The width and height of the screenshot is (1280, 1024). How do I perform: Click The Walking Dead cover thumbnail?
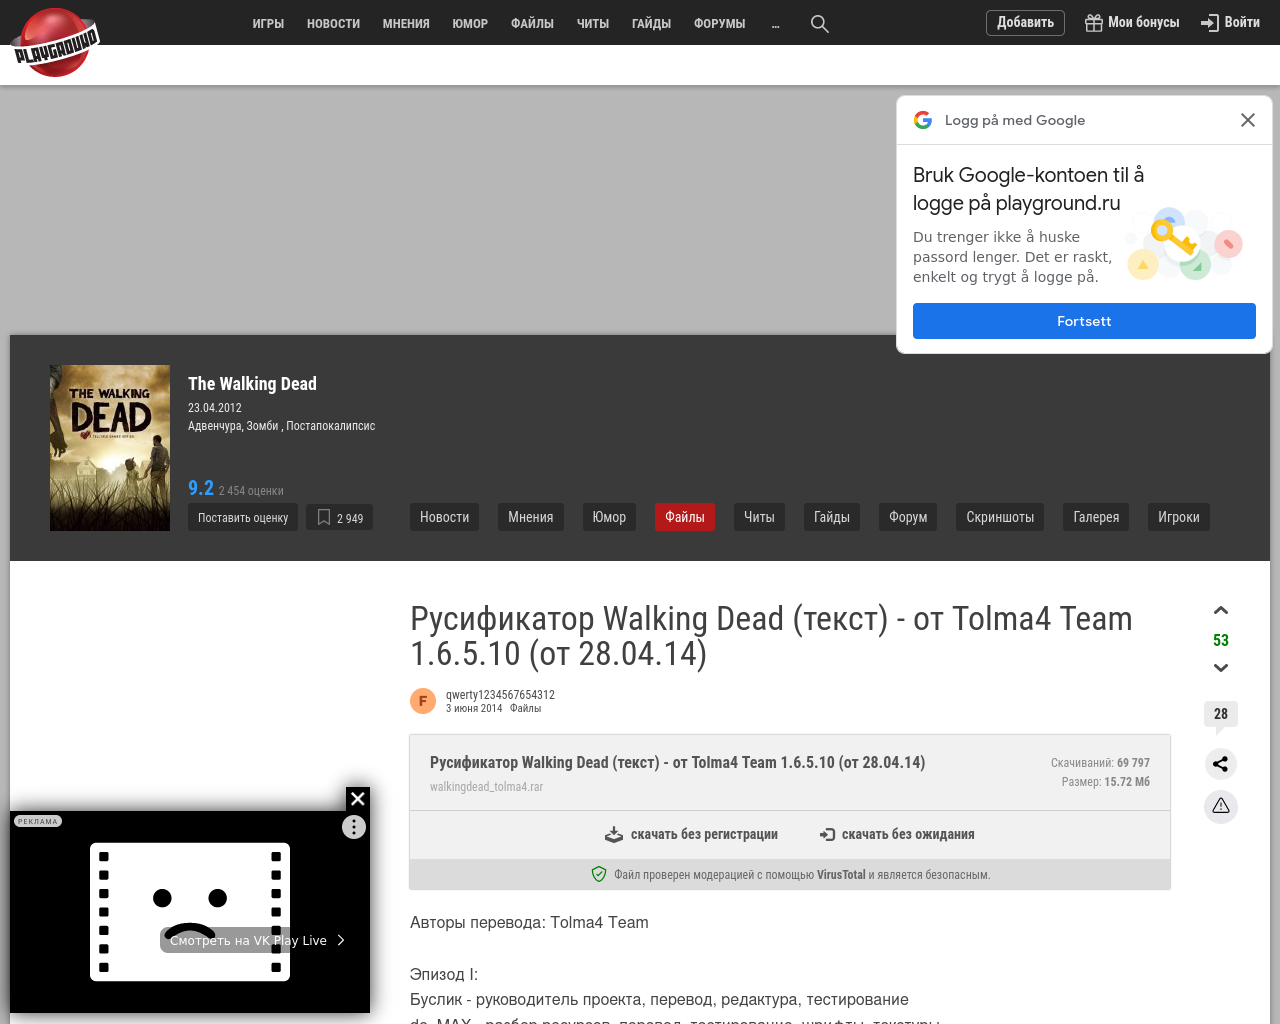click(110, 448)
